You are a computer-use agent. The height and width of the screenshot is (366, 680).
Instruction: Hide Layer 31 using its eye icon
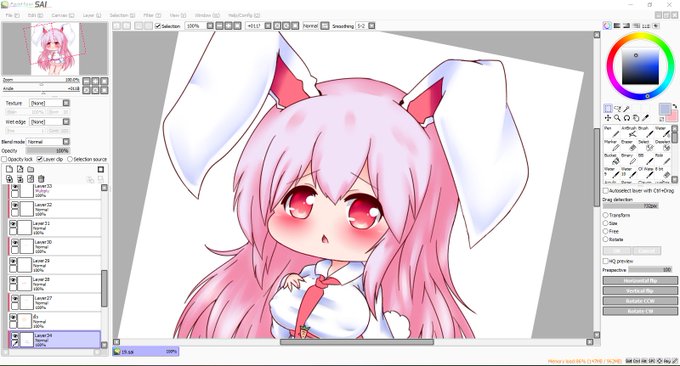pos(13,224)
